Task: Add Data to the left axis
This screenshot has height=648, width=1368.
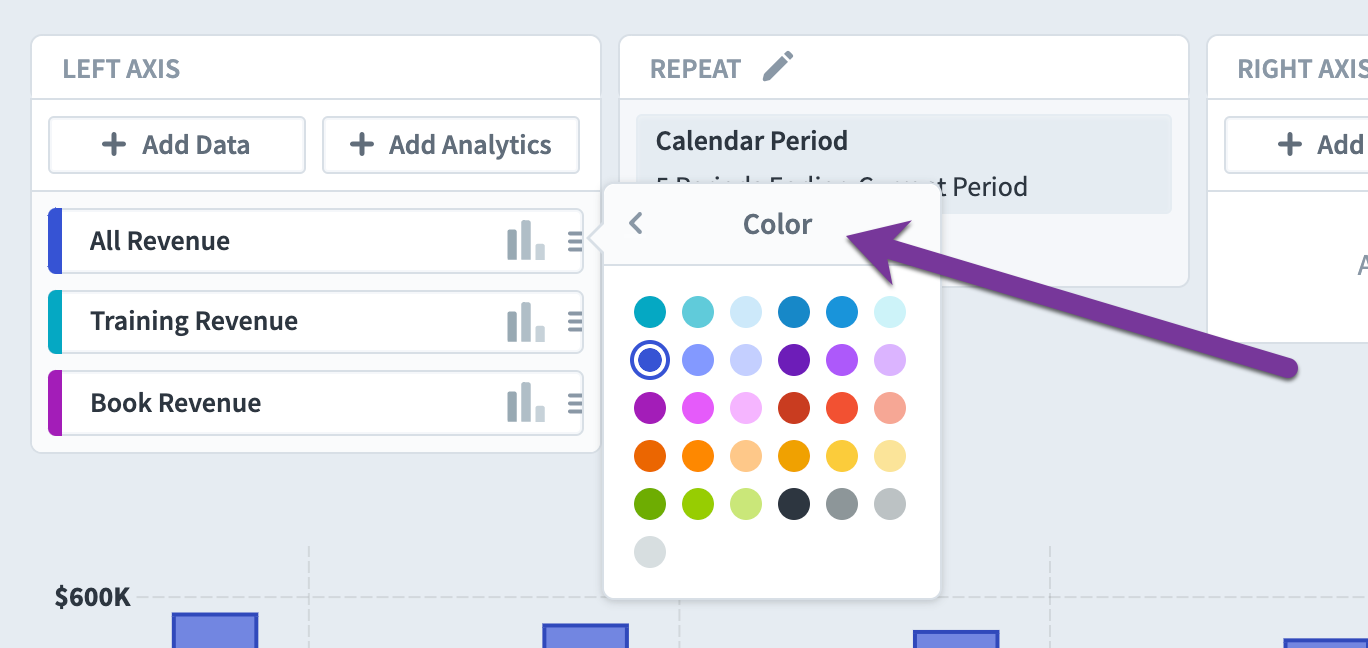Action: [x=177, y=145]
